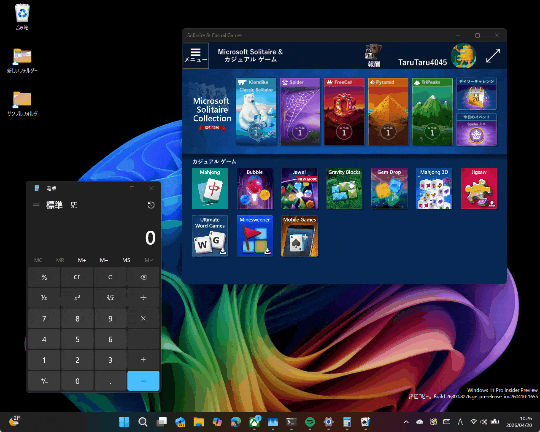Click the C clear key in Calculator

[110, 277]
